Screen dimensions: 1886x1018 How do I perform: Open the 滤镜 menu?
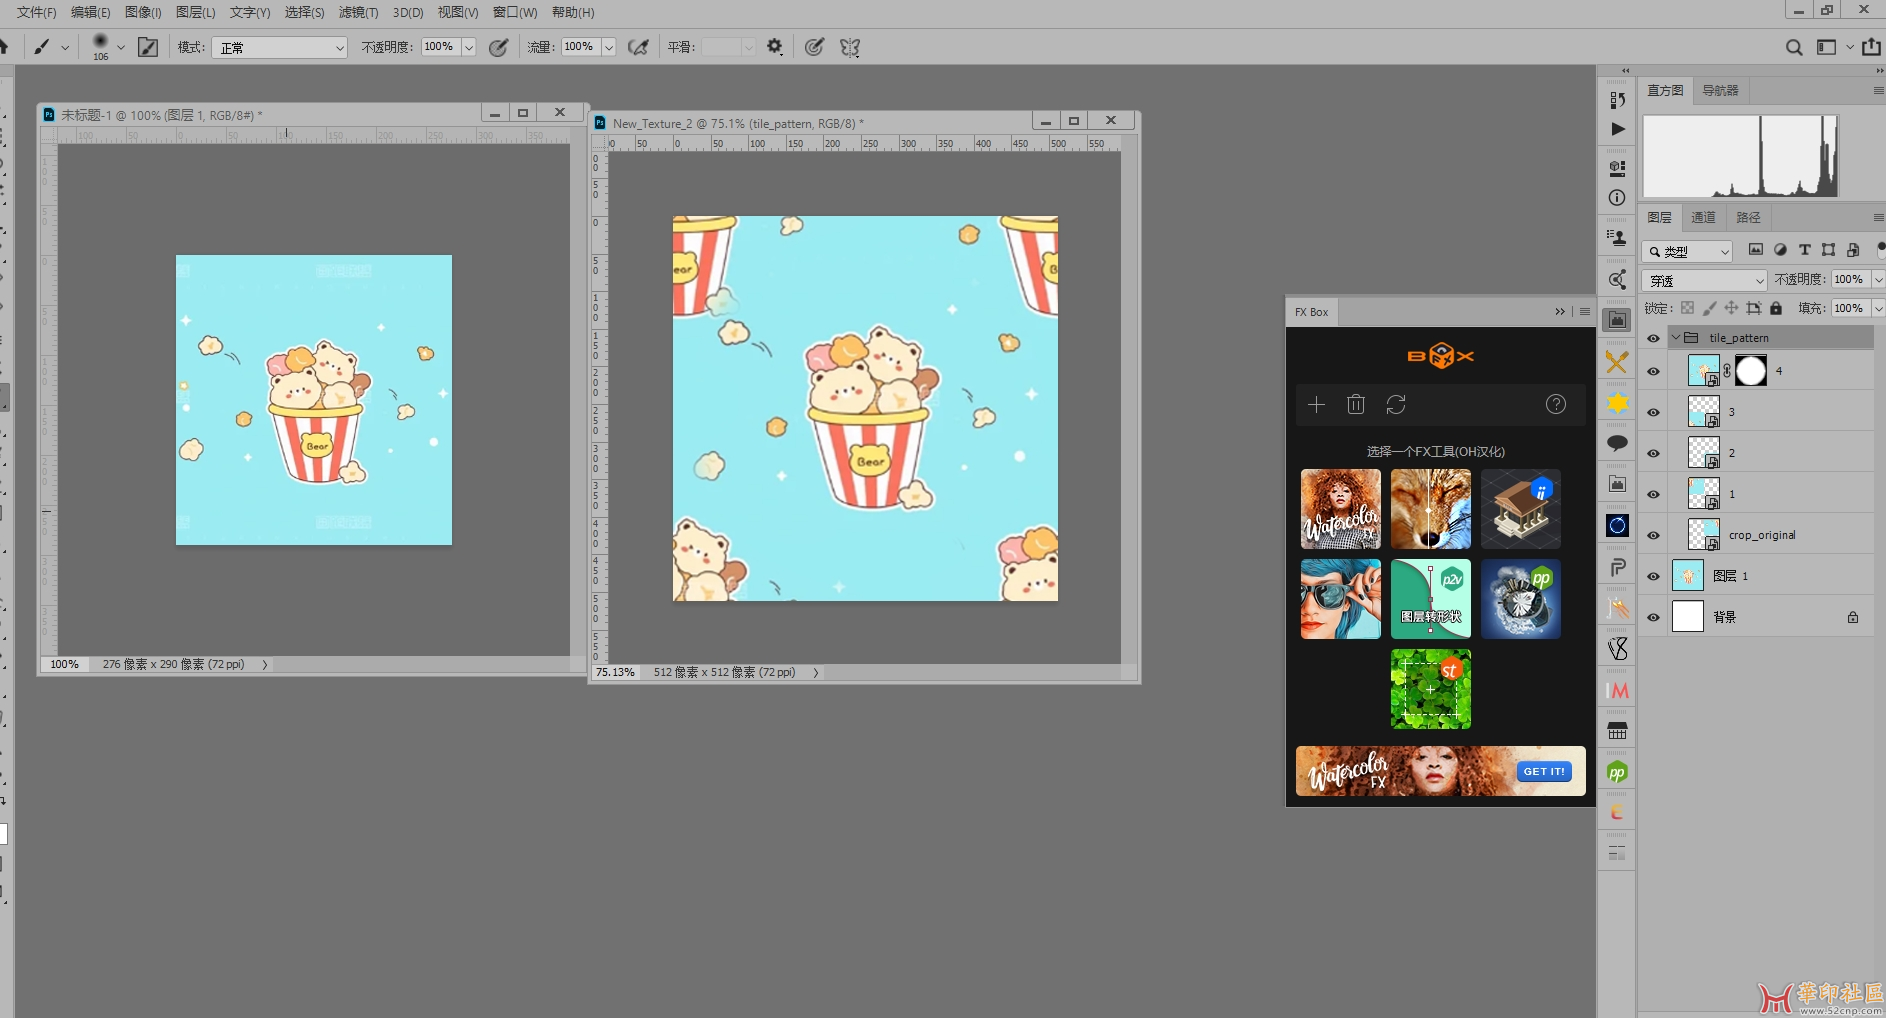[358, 12]
